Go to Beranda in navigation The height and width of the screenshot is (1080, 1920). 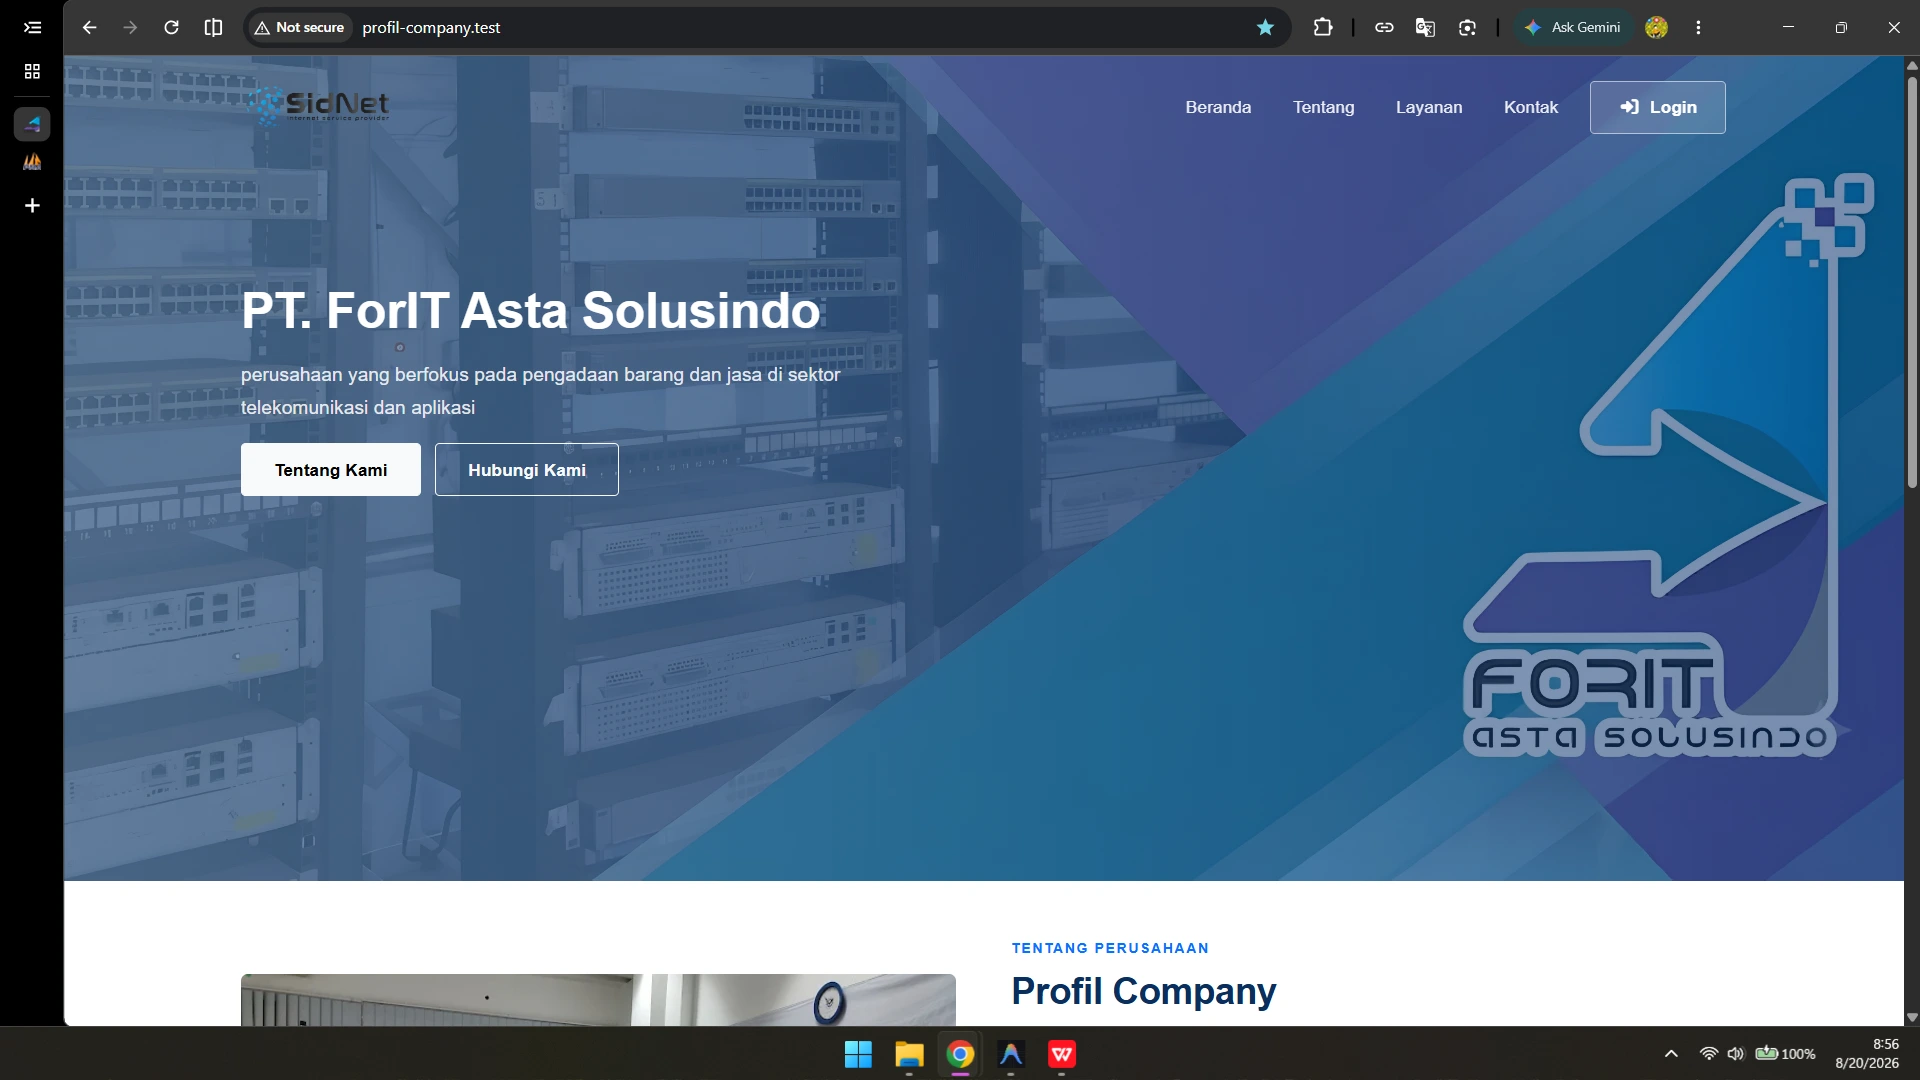tap(1218, 107)
